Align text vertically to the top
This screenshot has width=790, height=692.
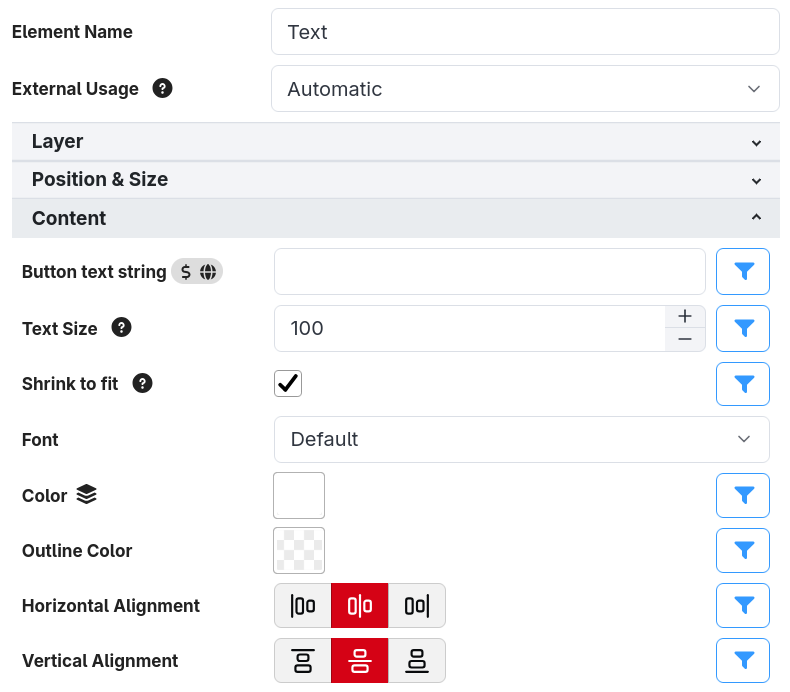[x=303, y=660]
